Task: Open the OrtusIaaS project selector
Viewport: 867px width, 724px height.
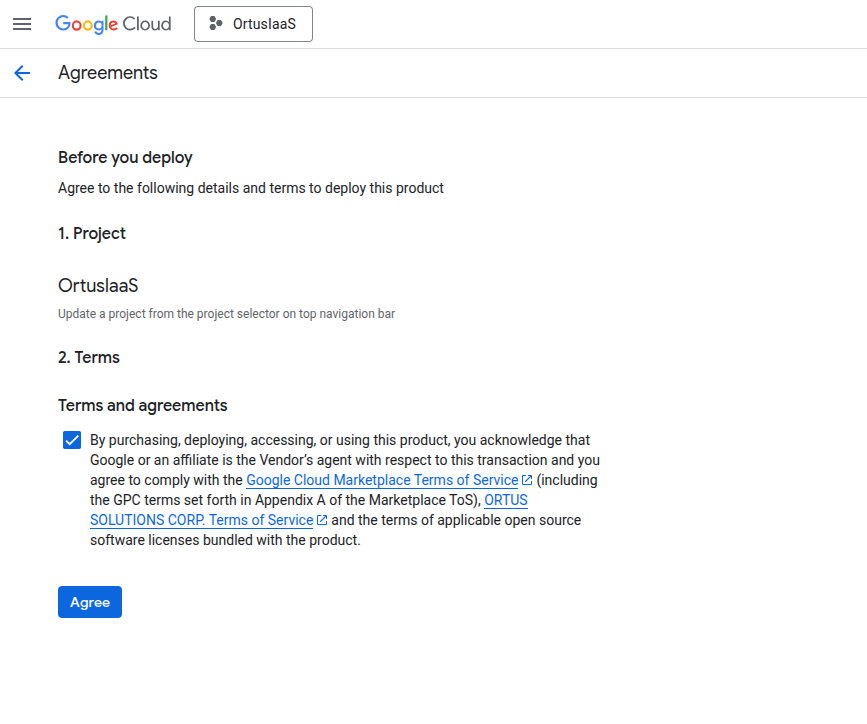Action: pyautogui.click(x=253, y=24)
